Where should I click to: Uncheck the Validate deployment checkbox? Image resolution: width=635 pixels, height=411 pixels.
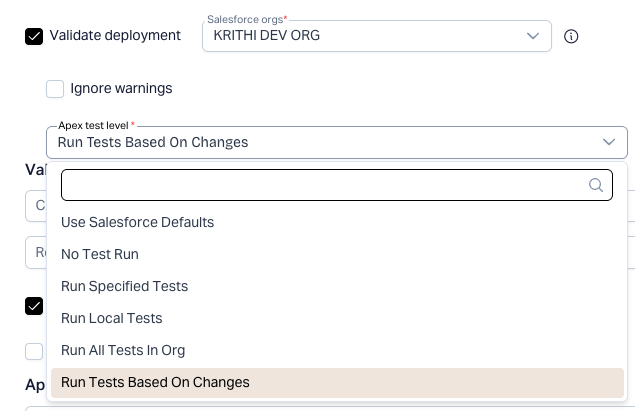click(34, 36)
